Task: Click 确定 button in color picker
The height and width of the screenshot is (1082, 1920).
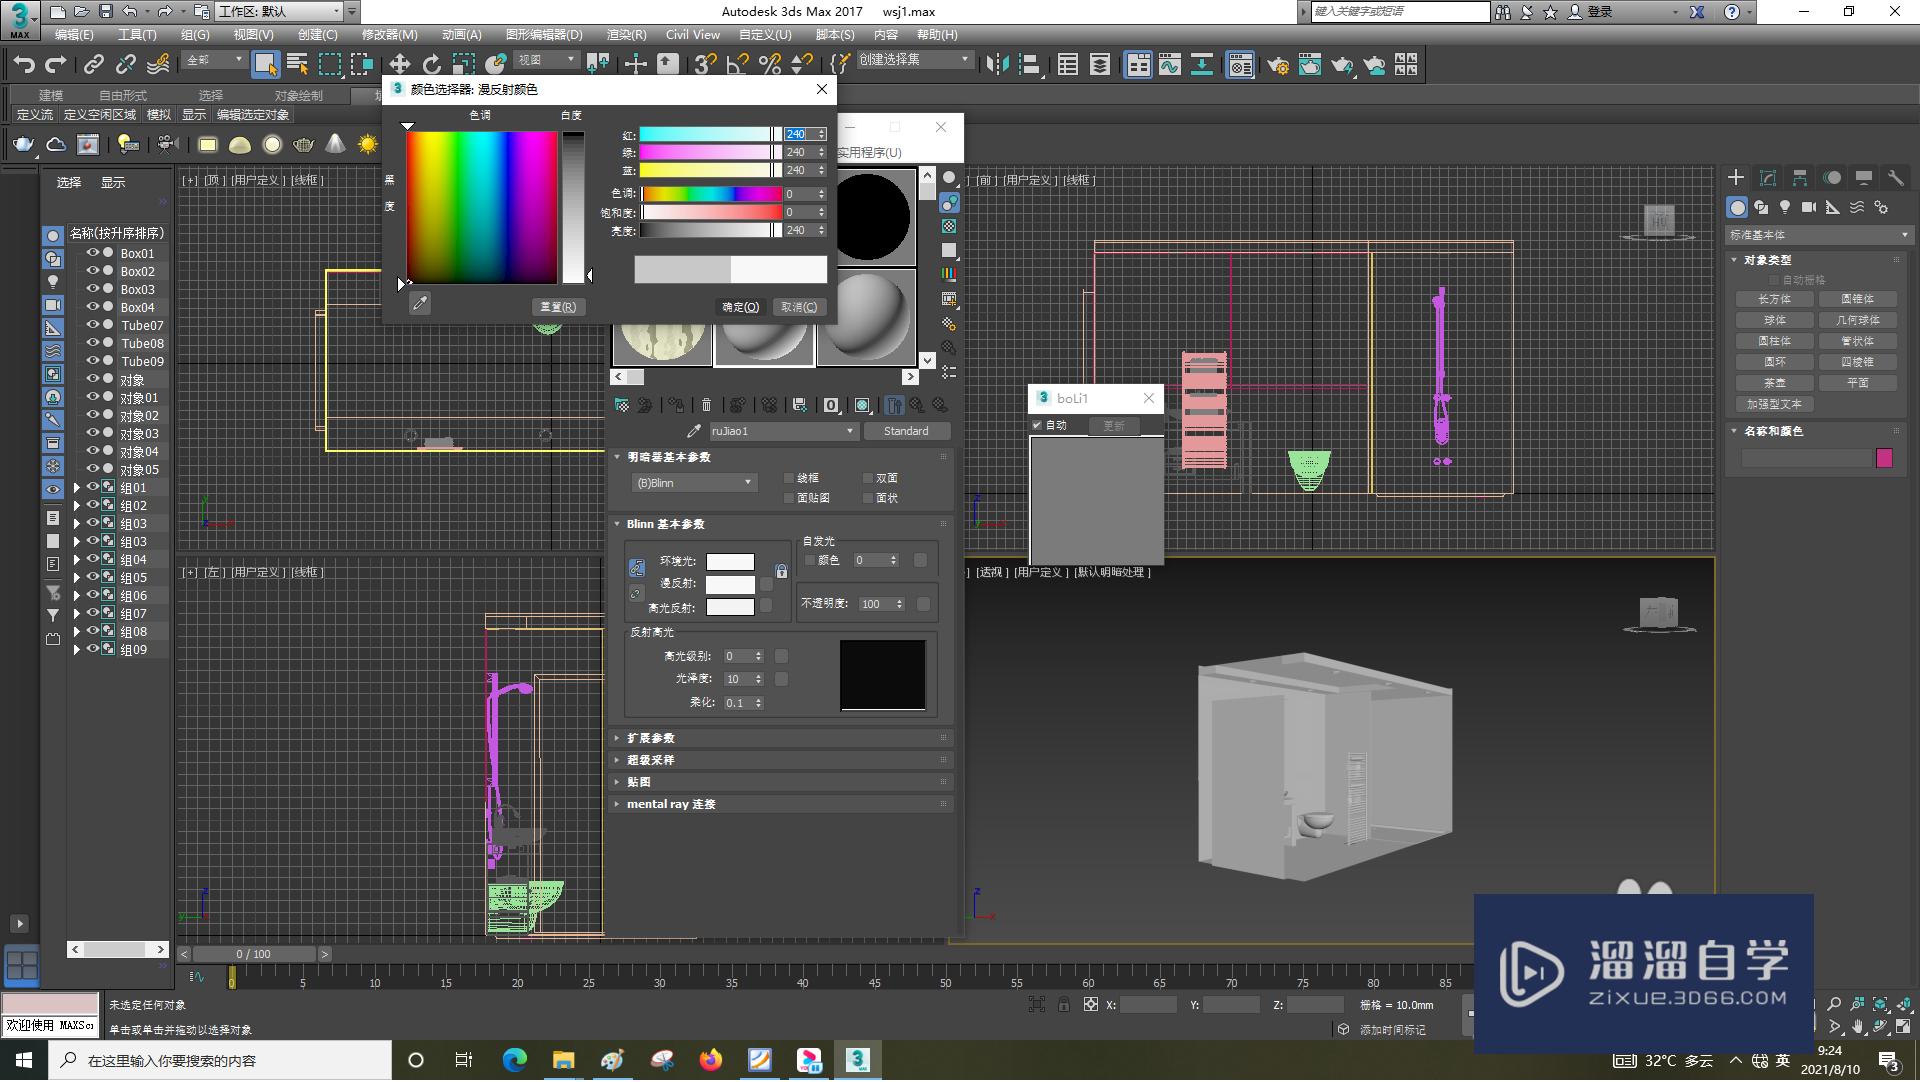Action: tap(736, 306)
